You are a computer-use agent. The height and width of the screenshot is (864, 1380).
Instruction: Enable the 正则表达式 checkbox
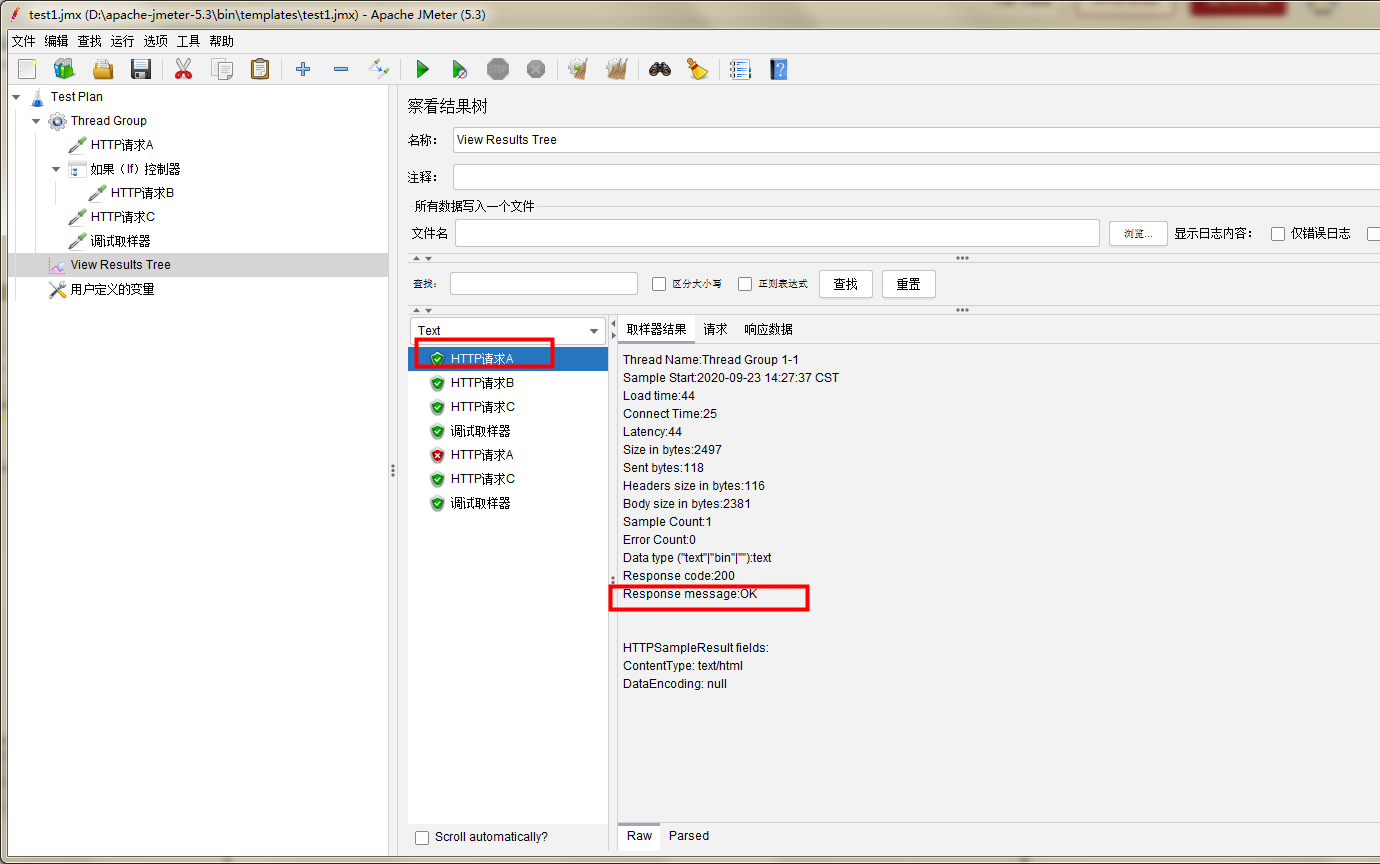745,284
